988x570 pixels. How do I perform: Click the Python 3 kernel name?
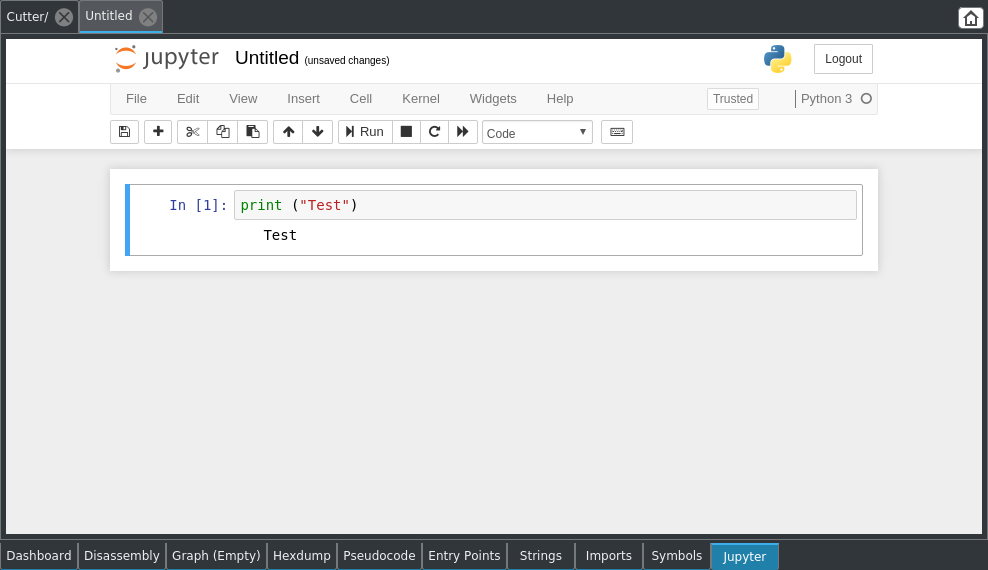point(826,99)
